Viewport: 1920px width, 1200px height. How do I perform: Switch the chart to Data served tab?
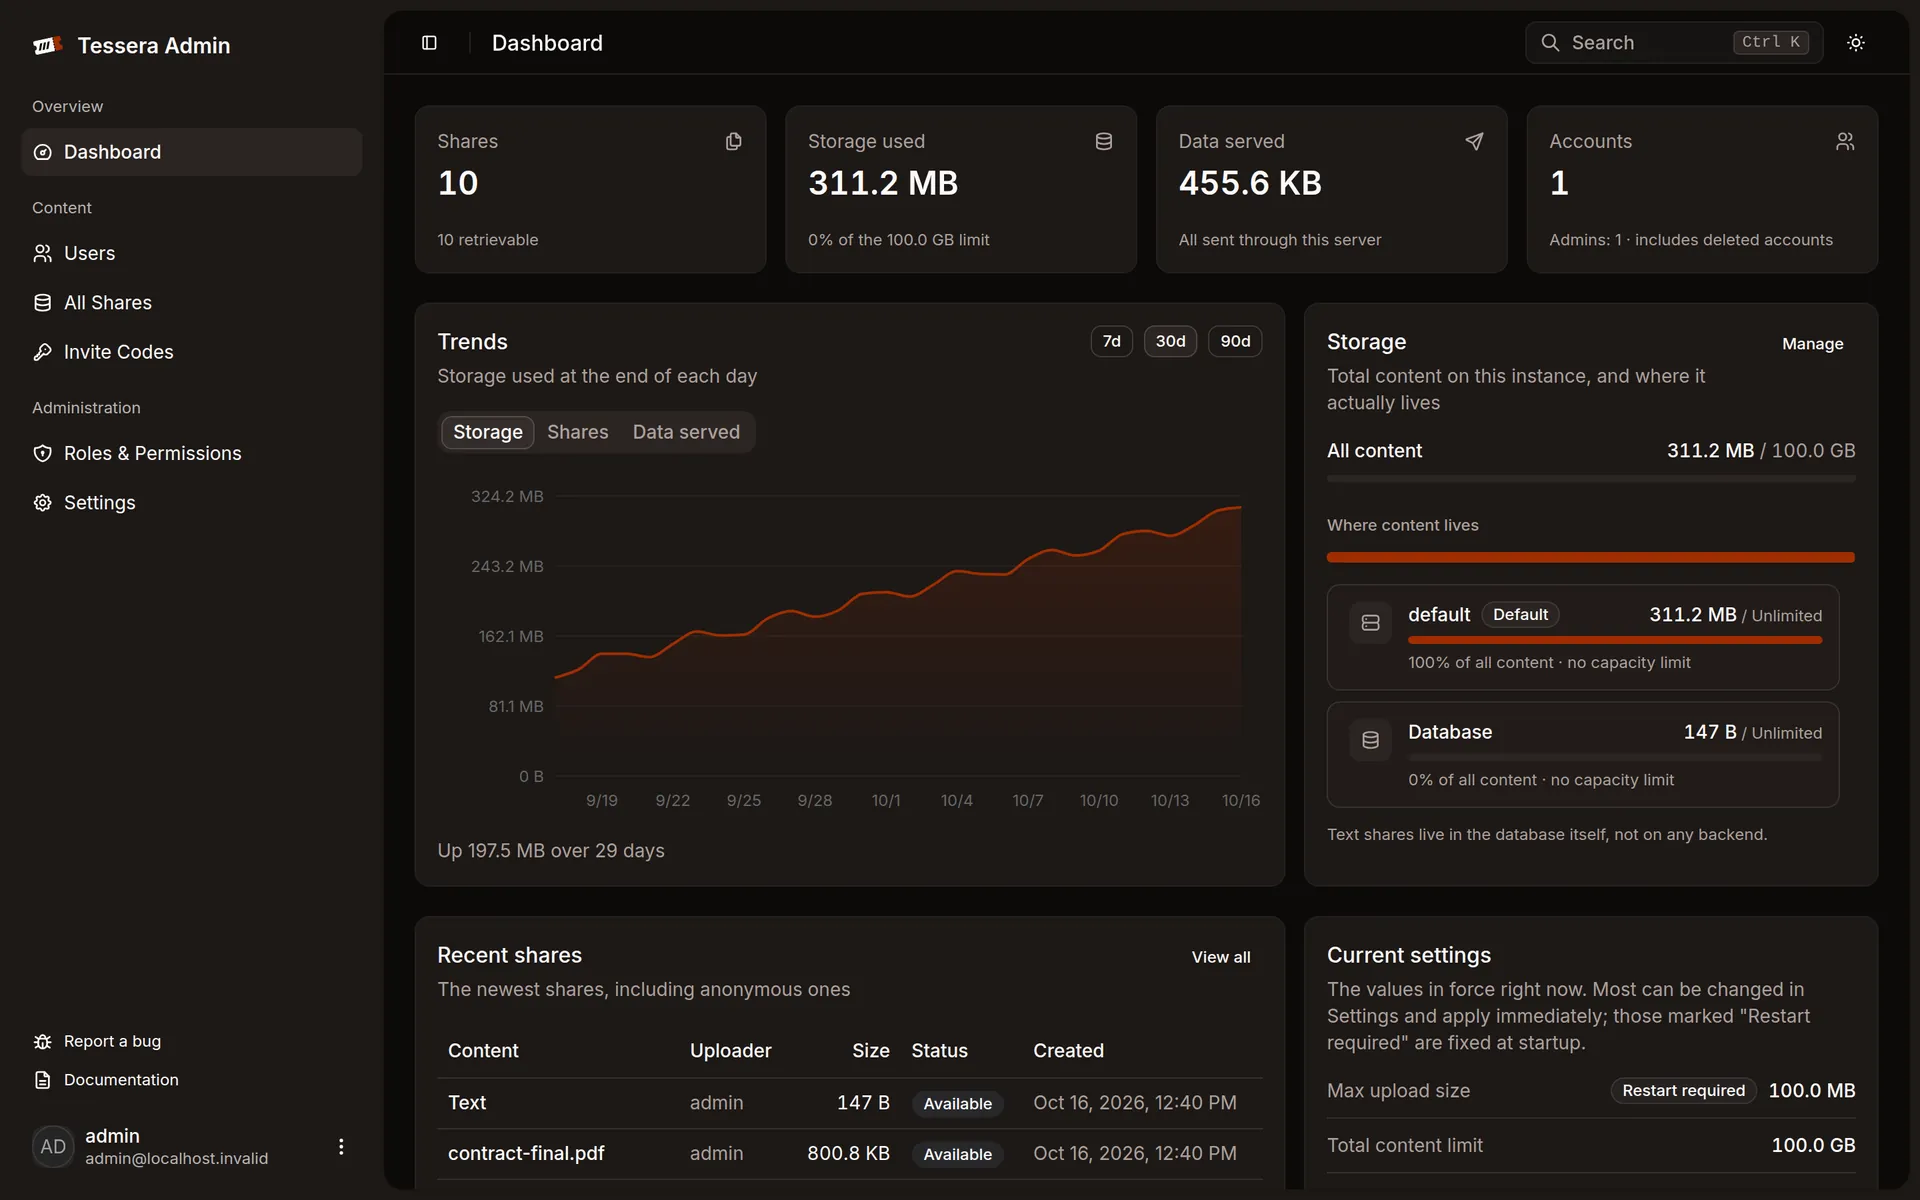click(x=686, y=433)
